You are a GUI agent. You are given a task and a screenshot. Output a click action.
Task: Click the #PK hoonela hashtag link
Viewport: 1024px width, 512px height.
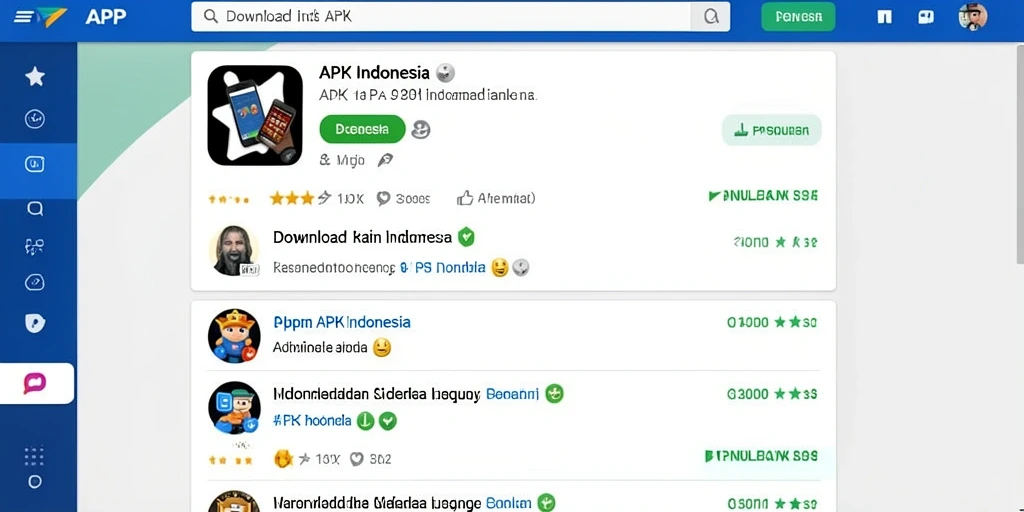[312, 421]
